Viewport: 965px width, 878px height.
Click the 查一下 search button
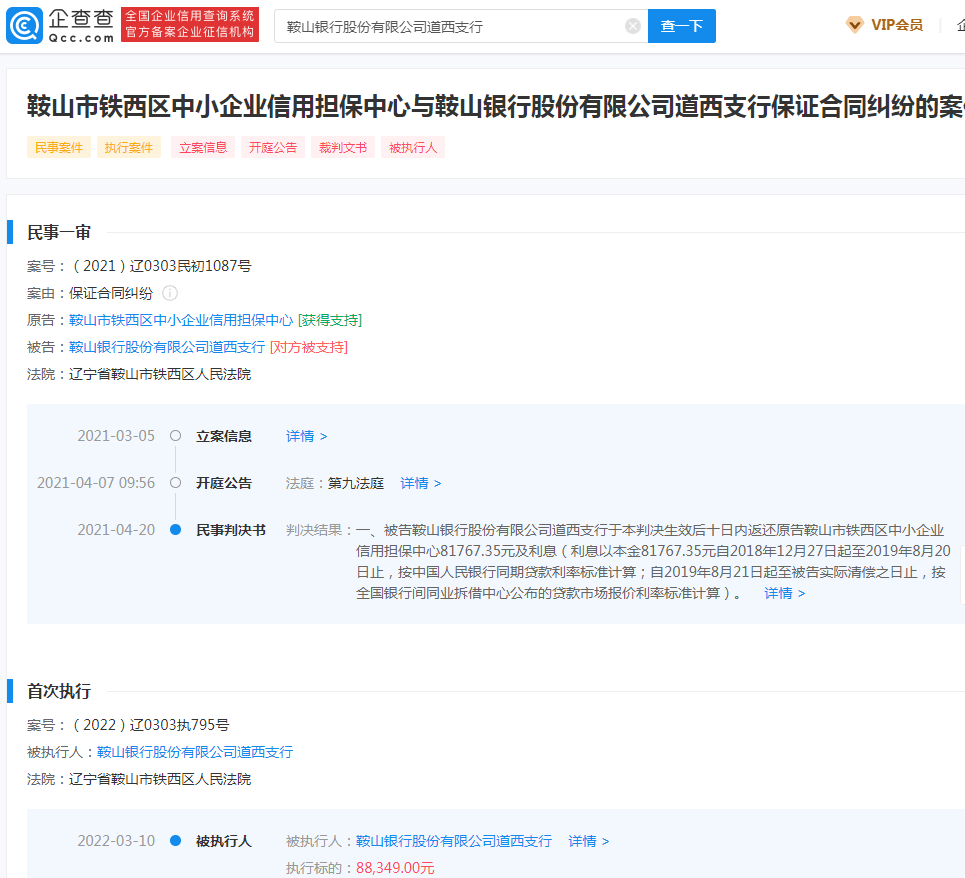pos(681,26)
